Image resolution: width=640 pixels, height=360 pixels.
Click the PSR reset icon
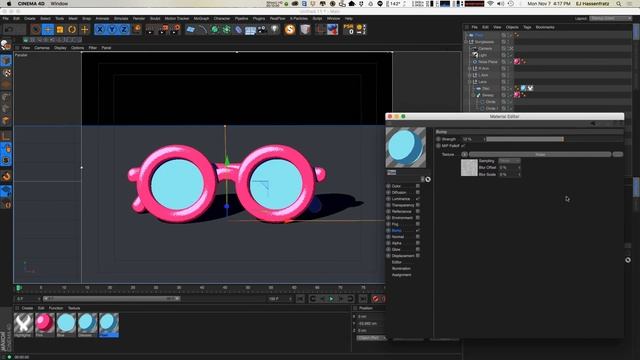pyautogui.click(x=349, y=29)
